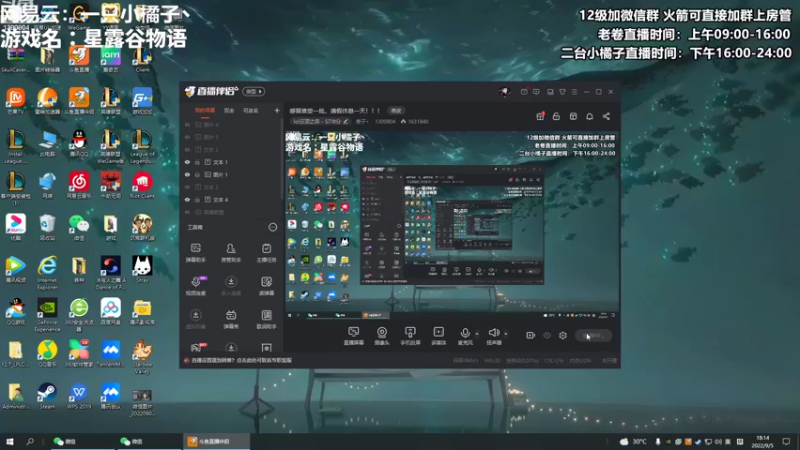Open the Windows Start menu
Image resolution: width=800 pixels, height=450 pixels.
[10, 441]
